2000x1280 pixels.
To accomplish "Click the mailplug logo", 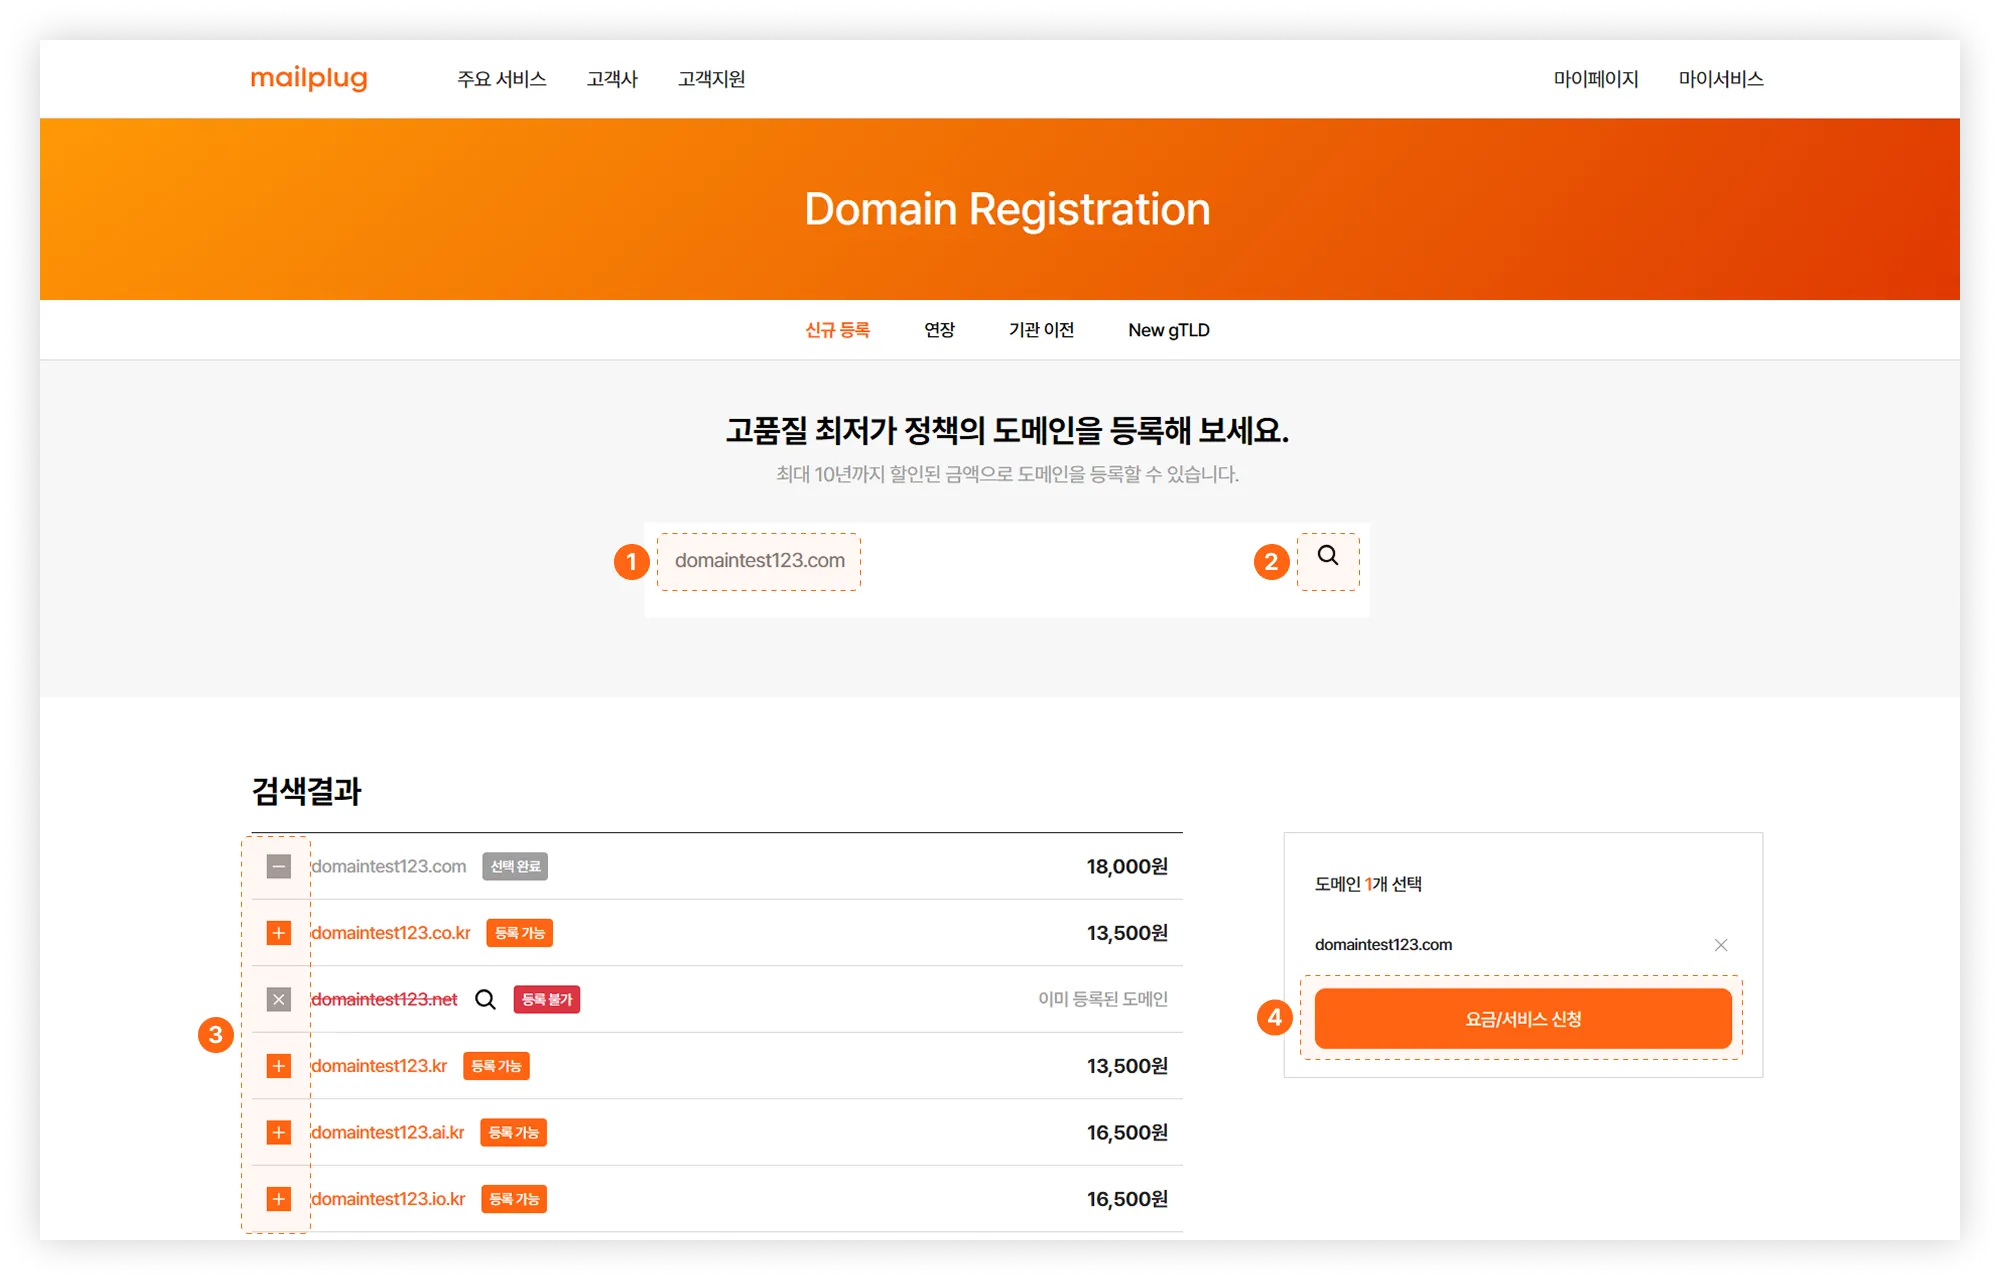I will pyautogui.click(x=309, y=78).
